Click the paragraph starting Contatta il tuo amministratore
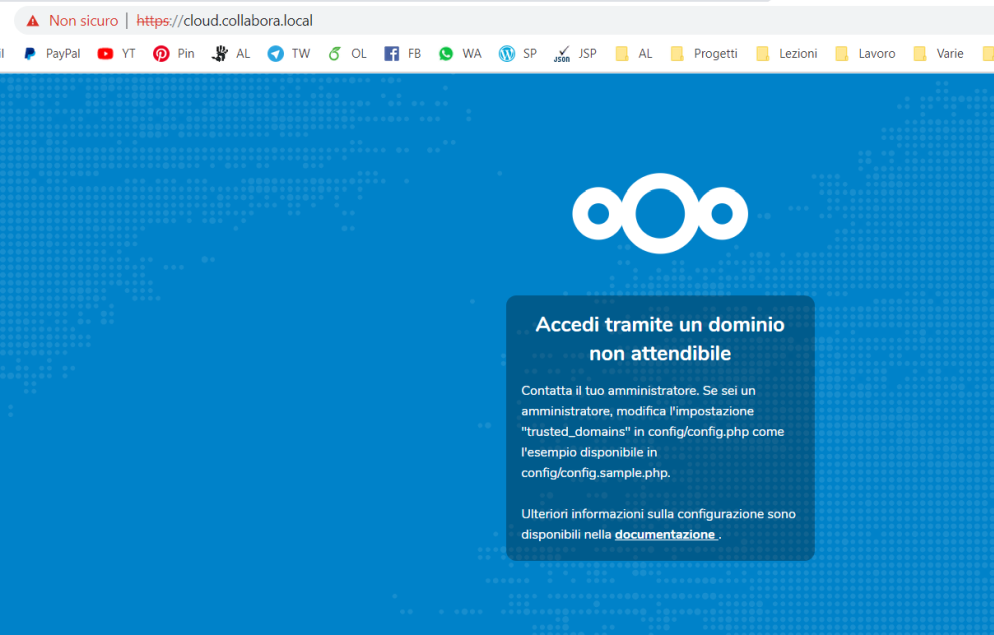The height and width of the screenshot is (635, 994). tap(653, 432)
